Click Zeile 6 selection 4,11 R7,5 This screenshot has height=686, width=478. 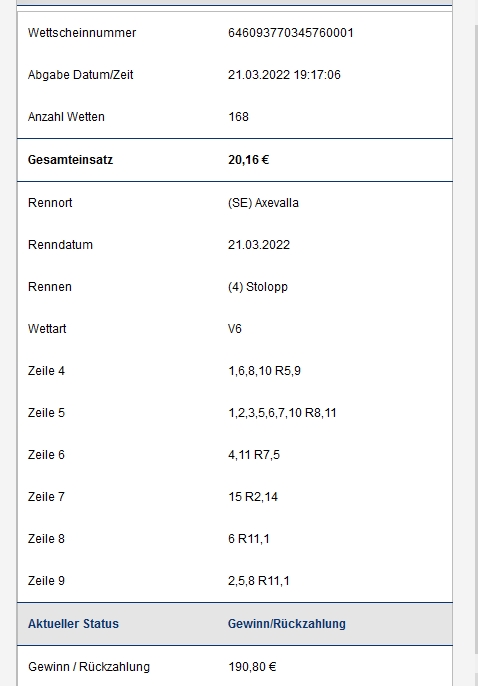(x=254, y=455)
